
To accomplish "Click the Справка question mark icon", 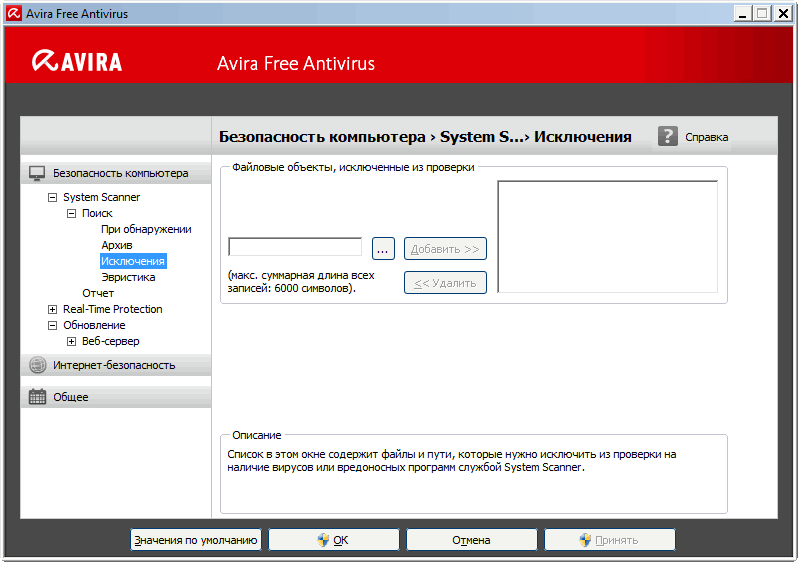I will coord(667,137).
